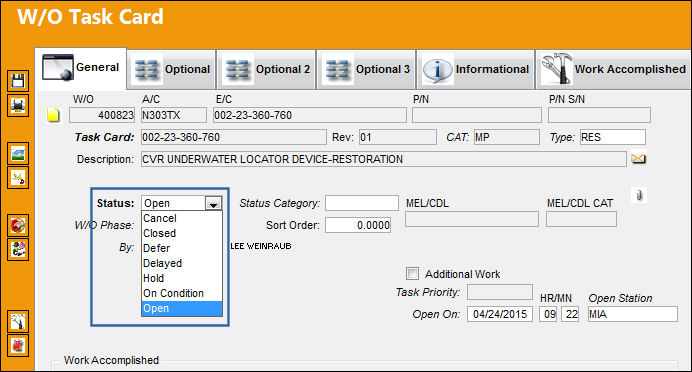Viewport: 692px width, 372px height.
Task: Click the empty P/N field
Action: [477, 115]
